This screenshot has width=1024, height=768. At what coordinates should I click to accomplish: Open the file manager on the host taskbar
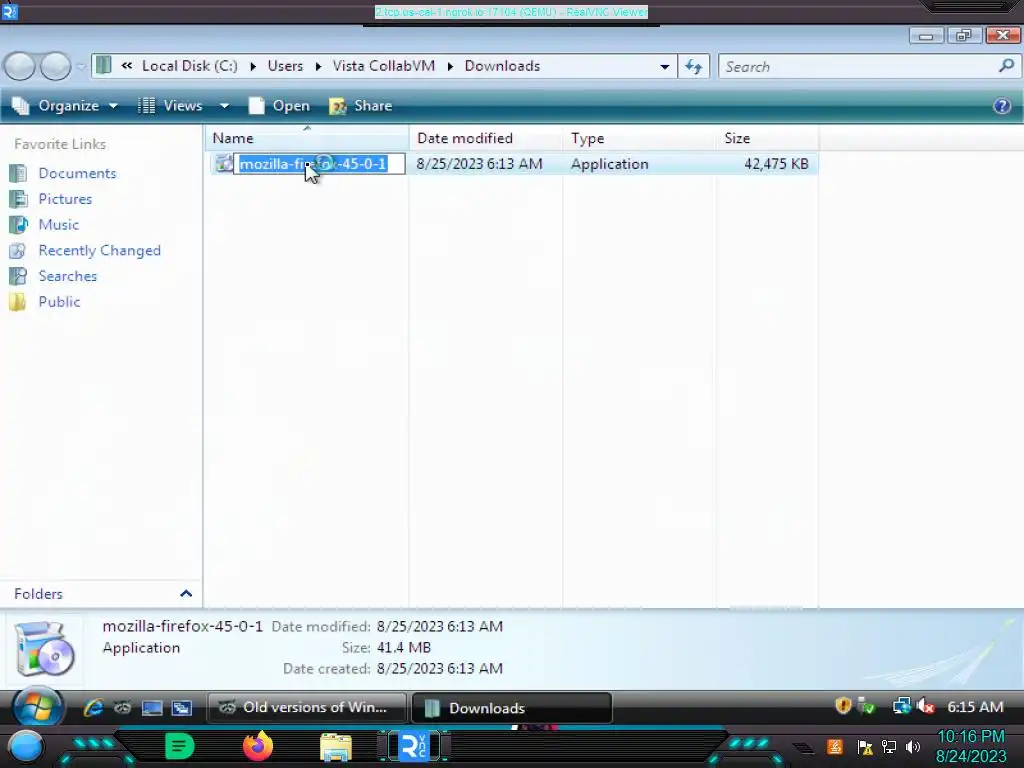[336, 746]
